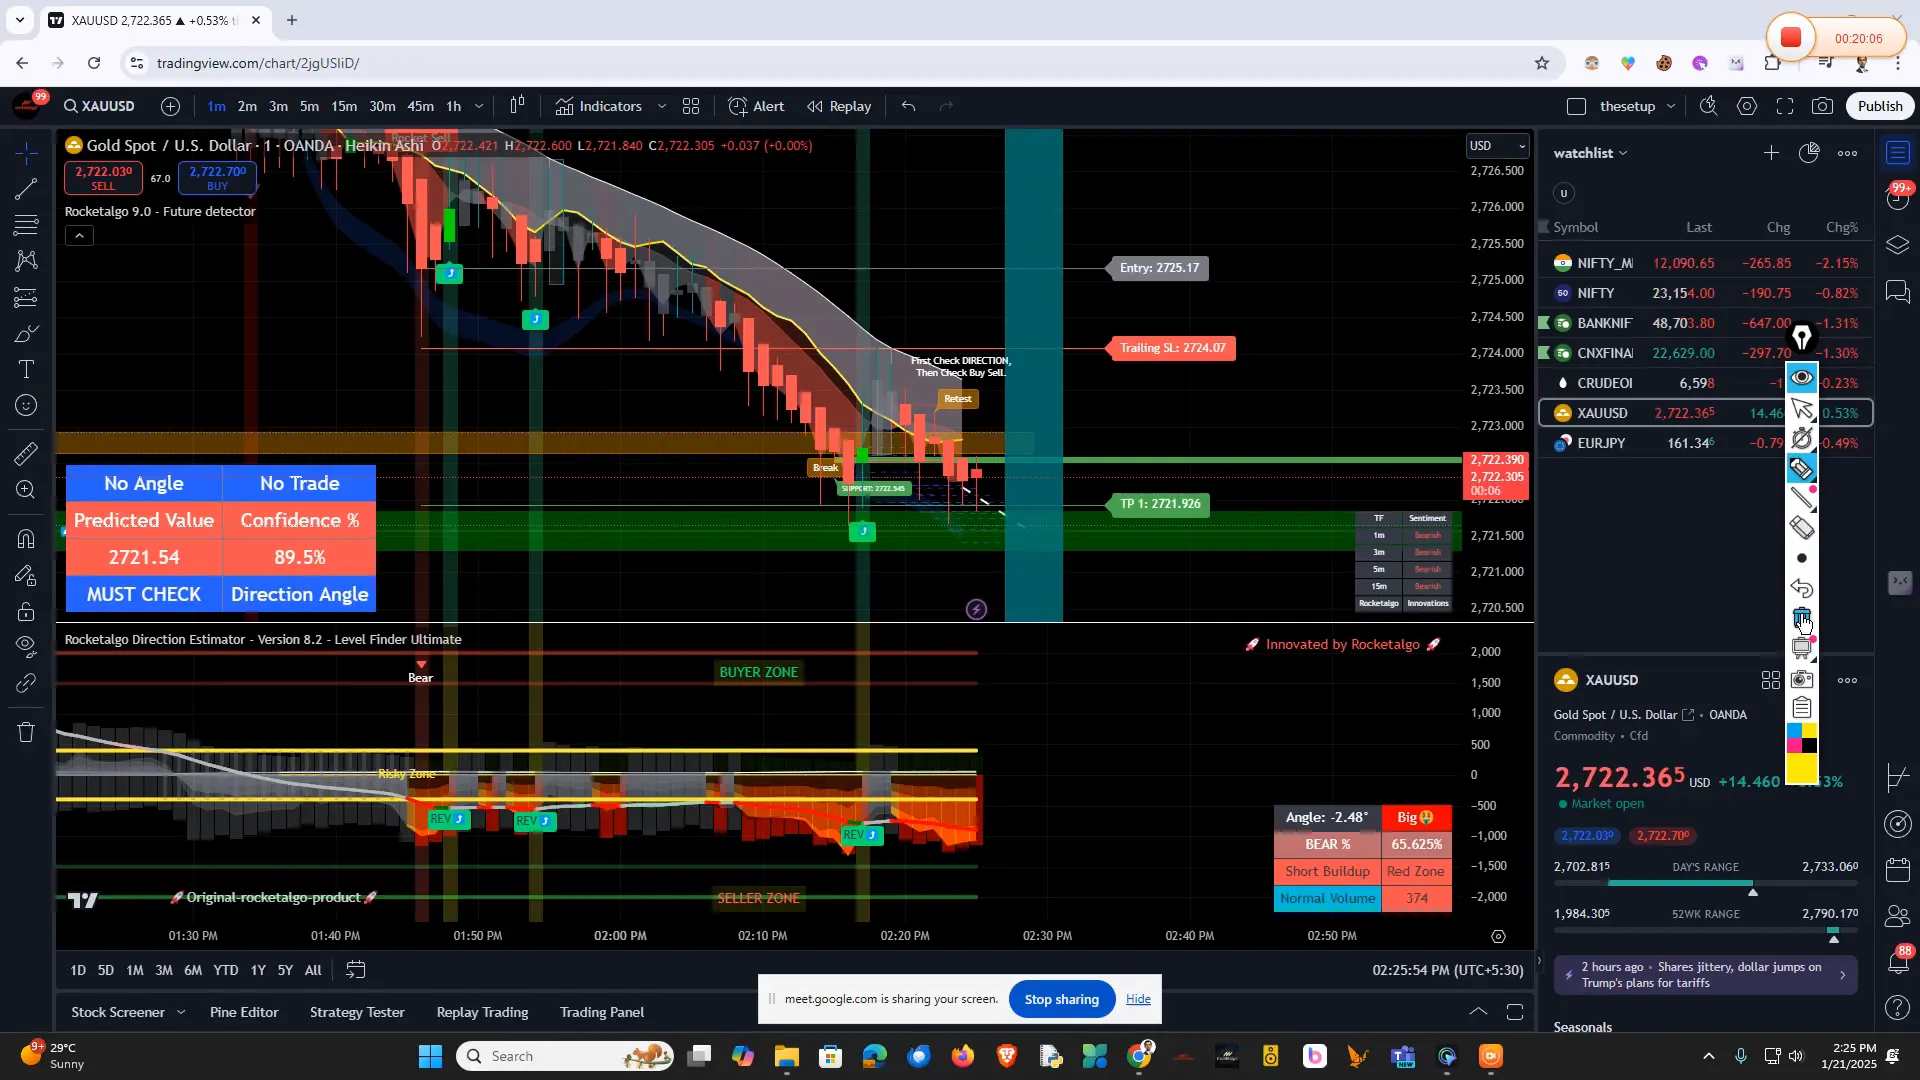The height and width of the screenshot is (1080, 1920).
Task: Open the Trading Panel tab
Action: point(602,1012)
